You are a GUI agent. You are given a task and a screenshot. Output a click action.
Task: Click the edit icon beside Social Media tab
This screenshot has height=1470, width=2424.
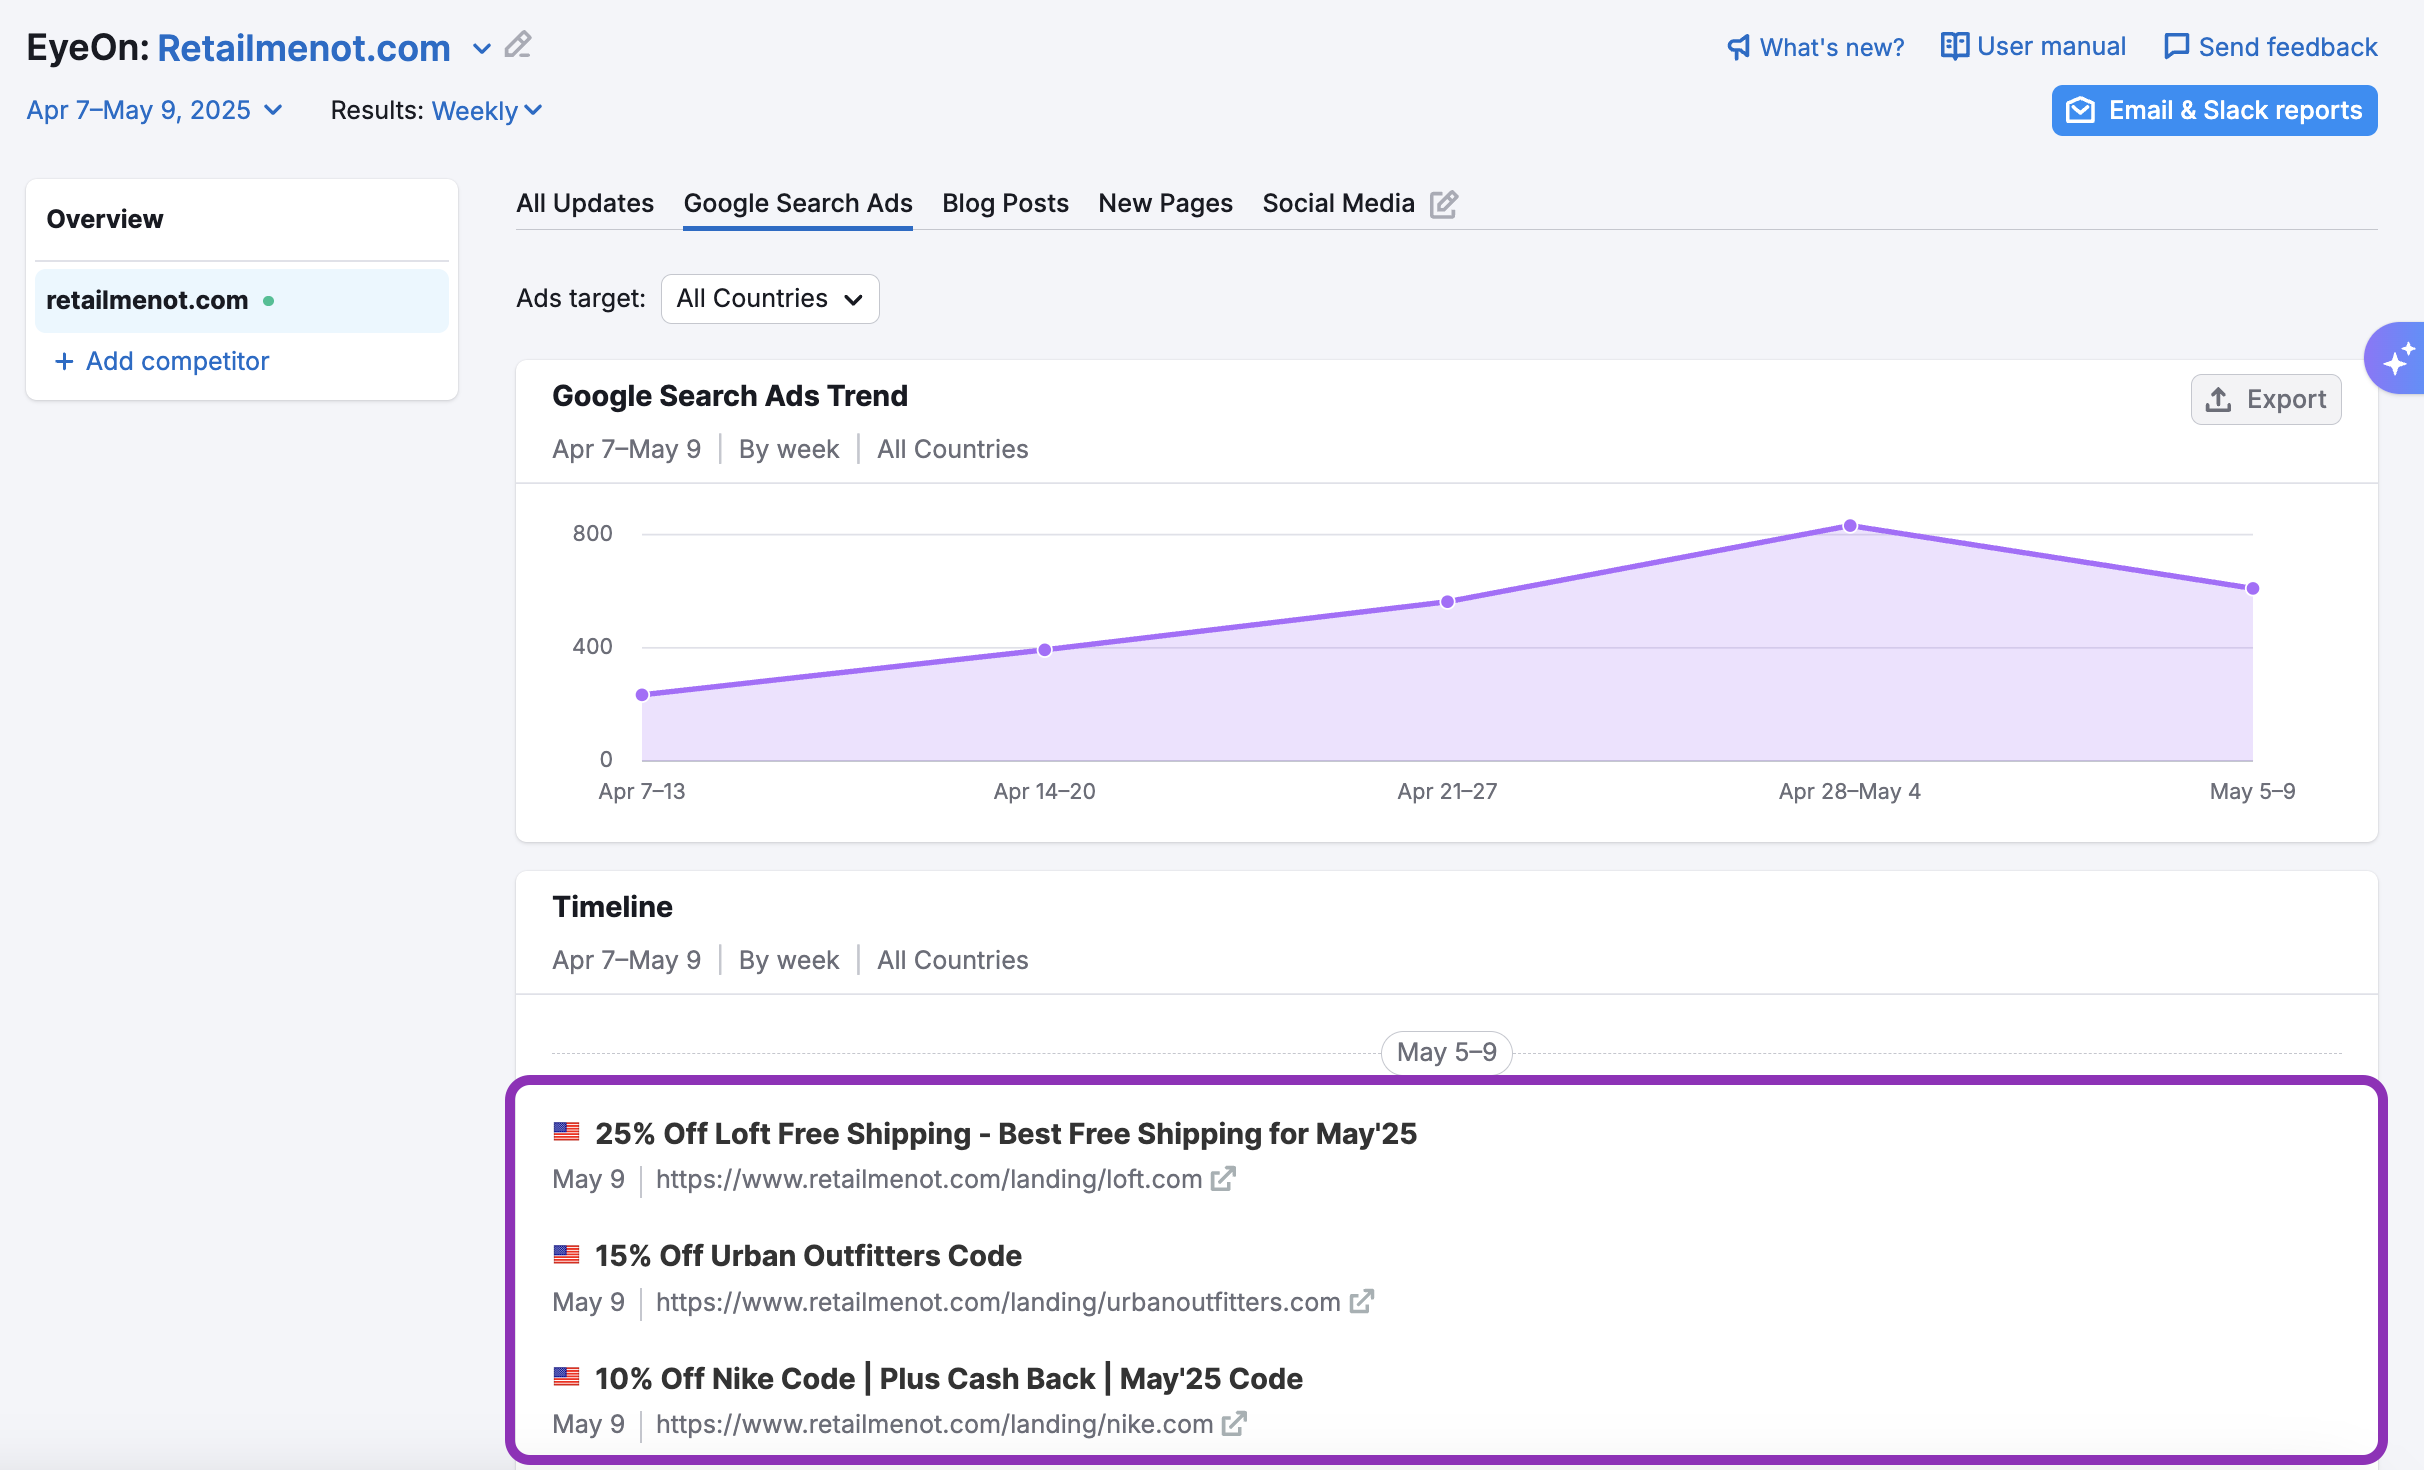(1443, 204)
